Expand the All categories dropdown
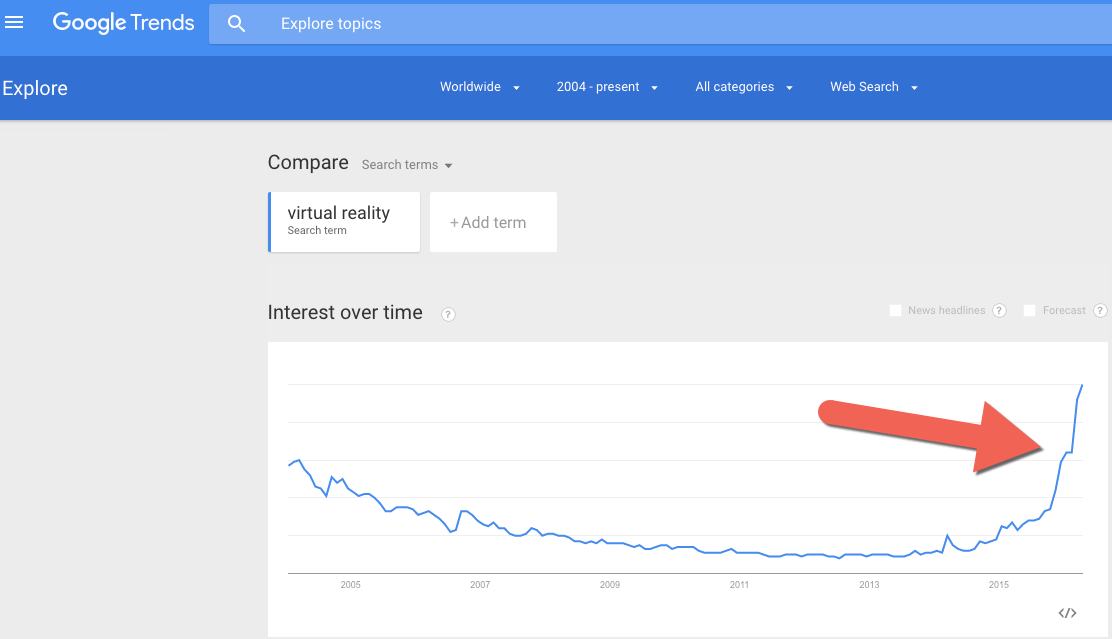Image resolution: width=1112 pixels, height=639 pixels. point(744,87)
